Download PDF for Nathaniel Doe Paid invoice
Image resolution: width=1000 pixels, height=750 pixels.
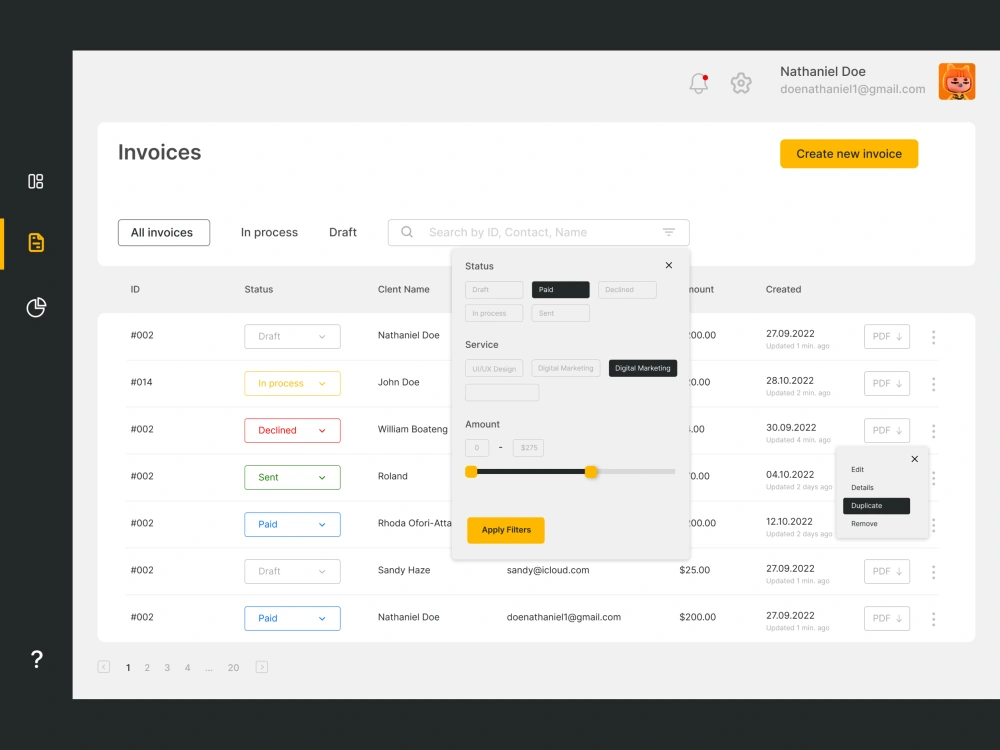886,619
